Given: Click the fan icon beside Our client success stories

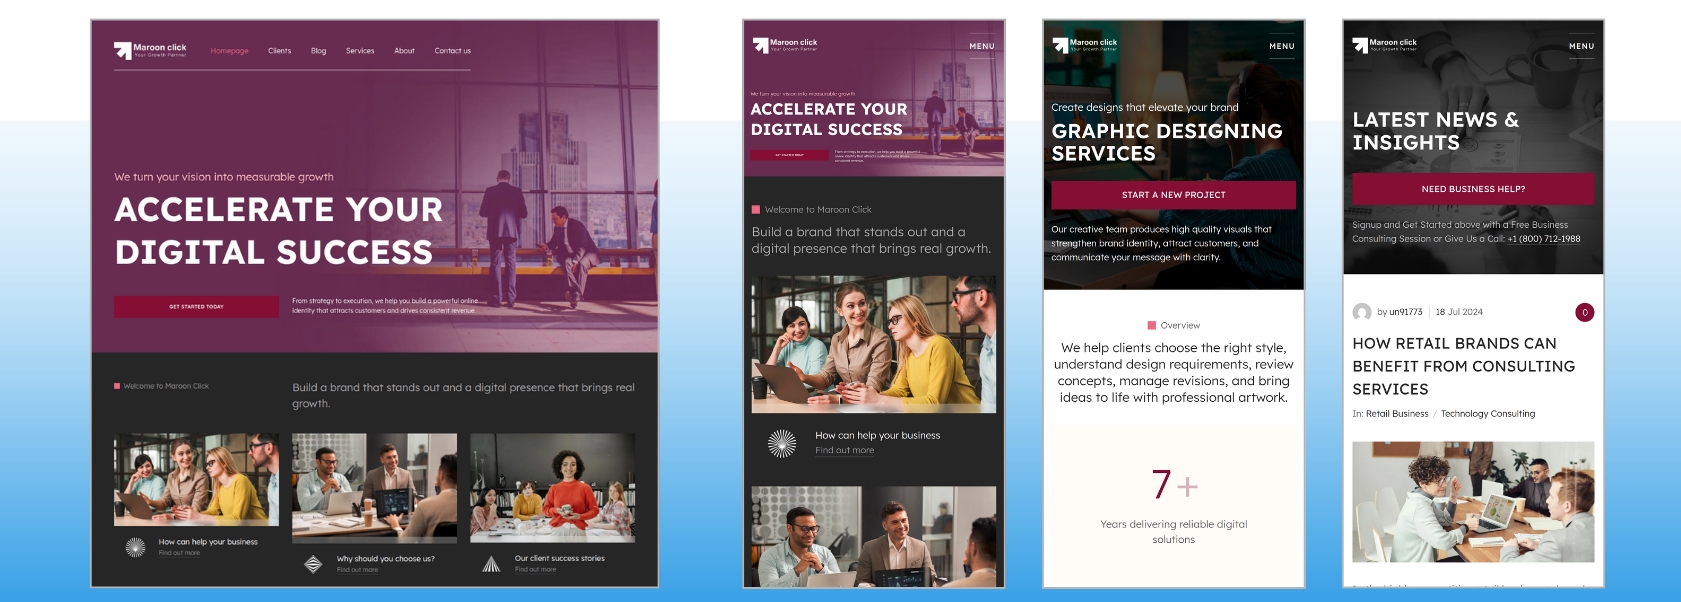Looking at the screenshot, I should tap(491, 564).
